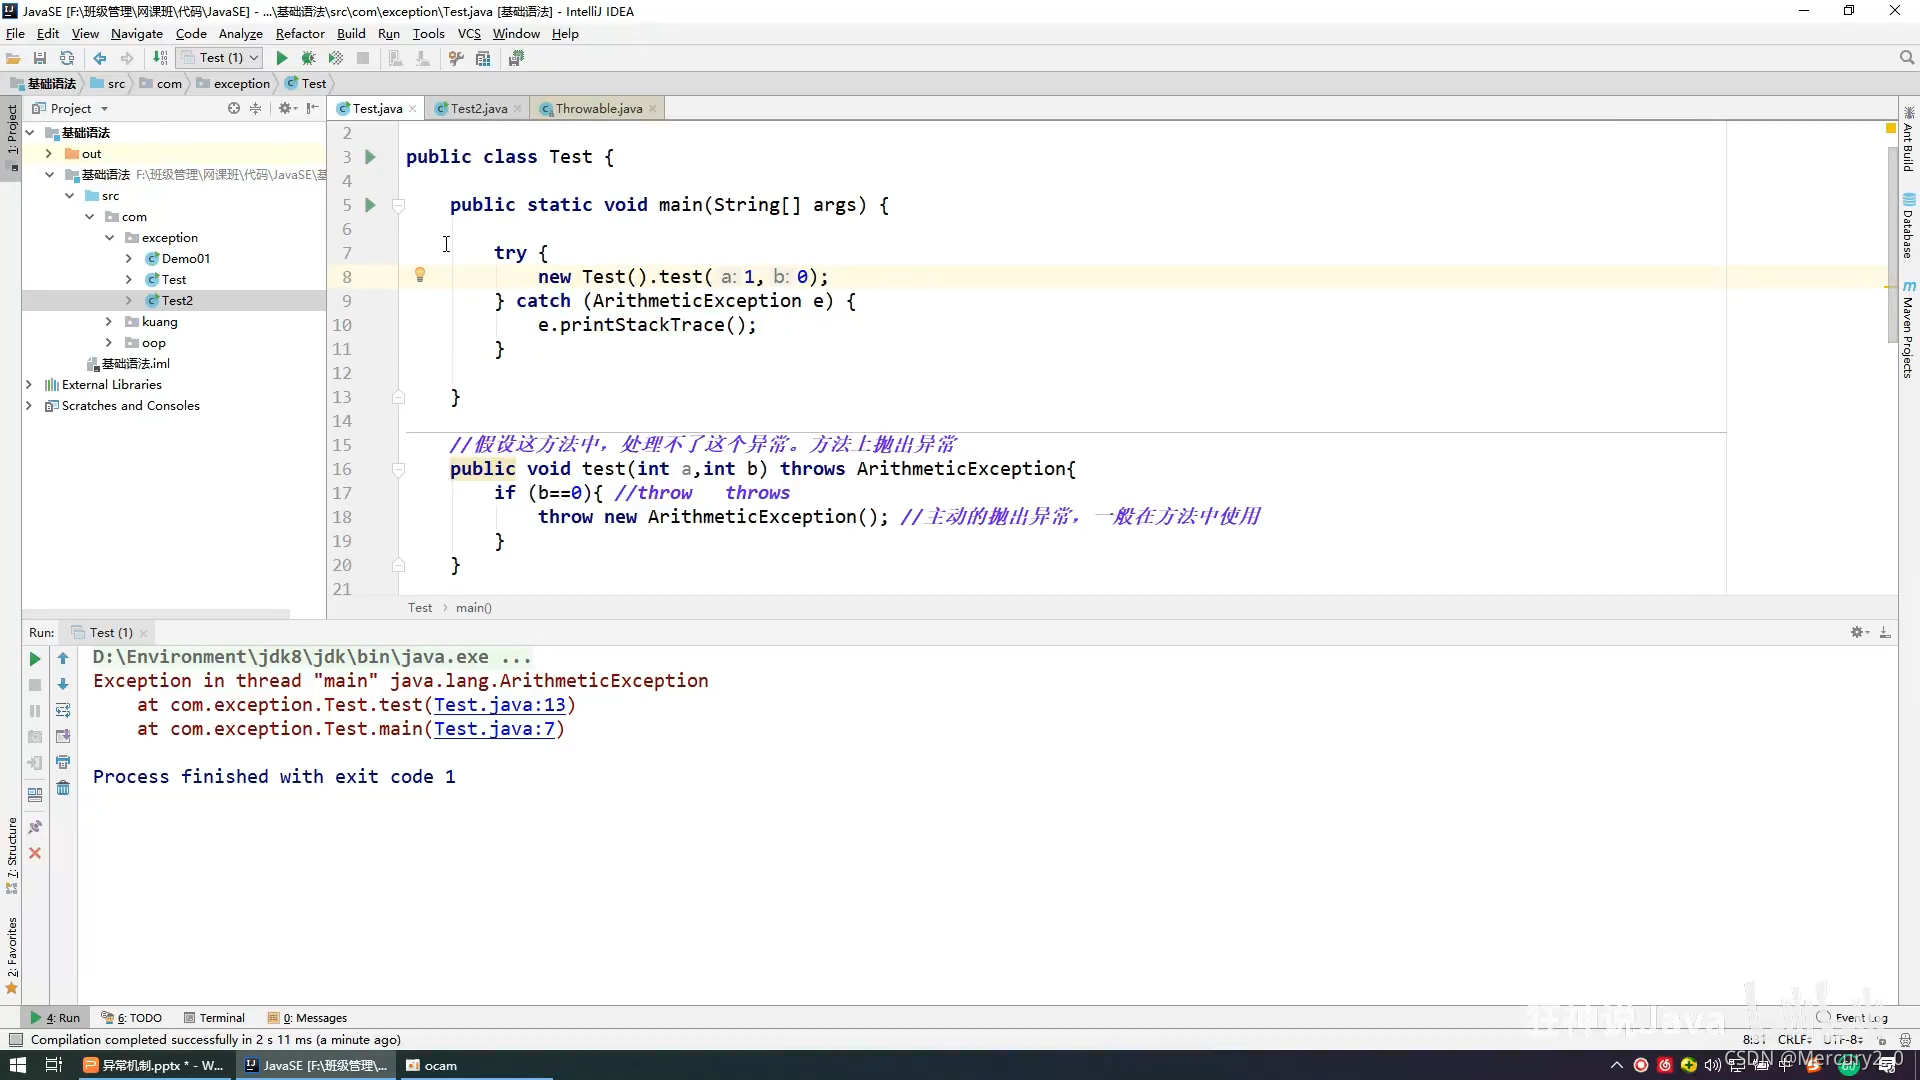Click the Back navigation arrow

tap(100, 58)
